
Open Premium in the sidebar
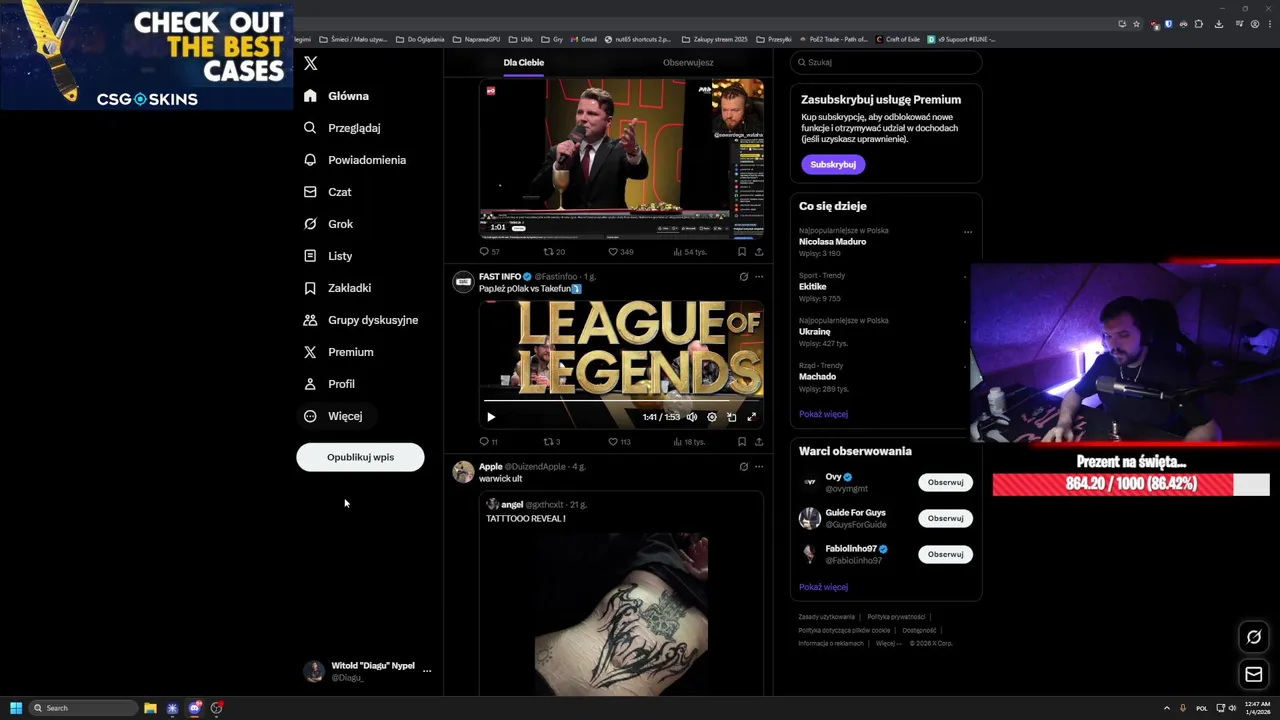(x=339, y=352)
